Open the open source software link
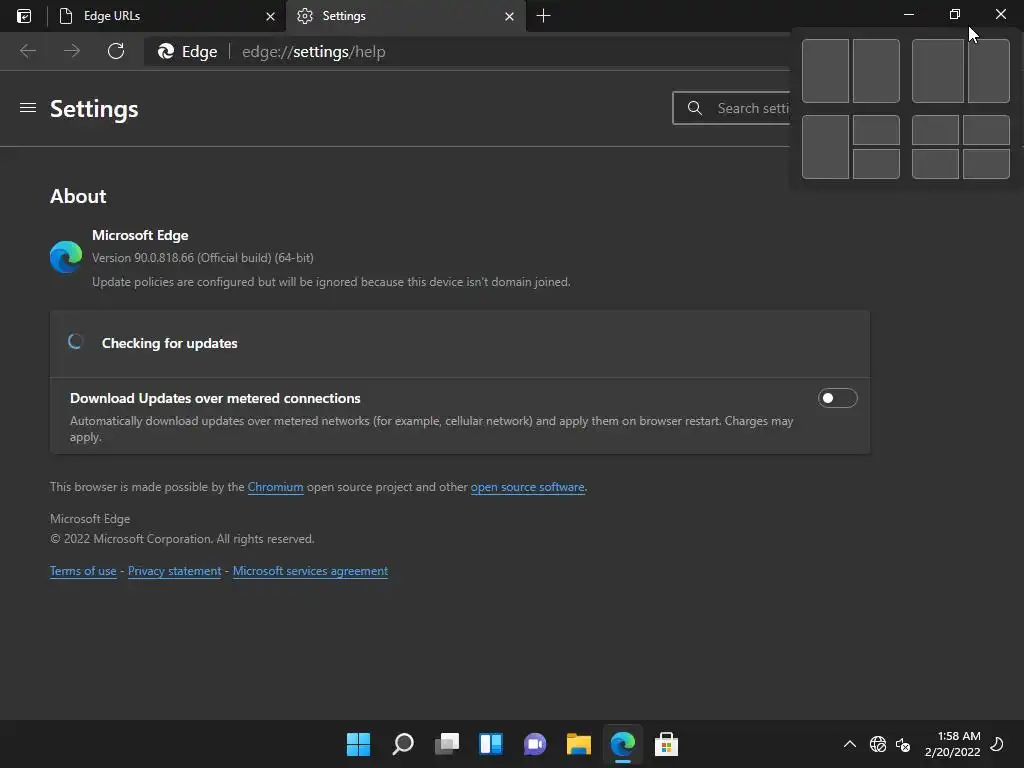This screenshot has height=768, width=1024. 527,487
